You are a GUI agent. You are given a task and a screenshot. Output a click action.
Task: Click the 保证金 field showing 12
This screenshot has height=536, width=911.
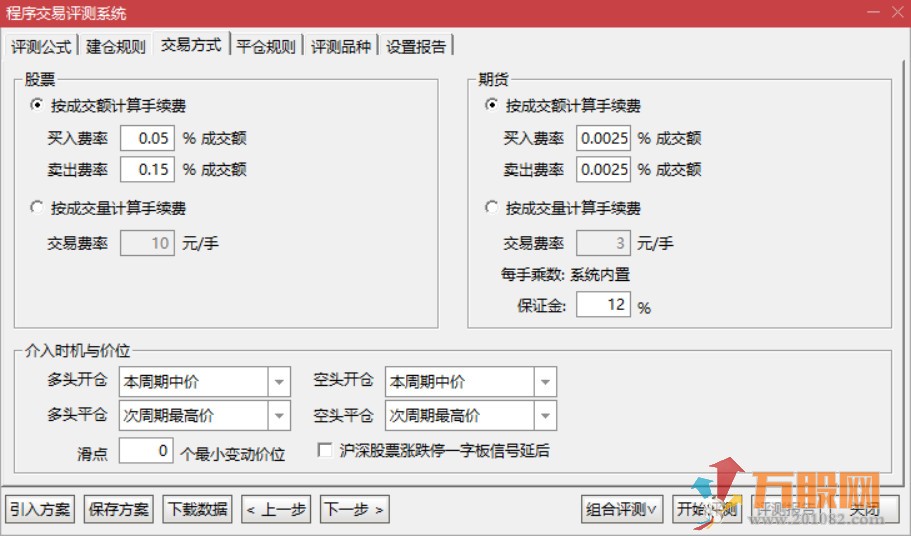tap(603, 304)
